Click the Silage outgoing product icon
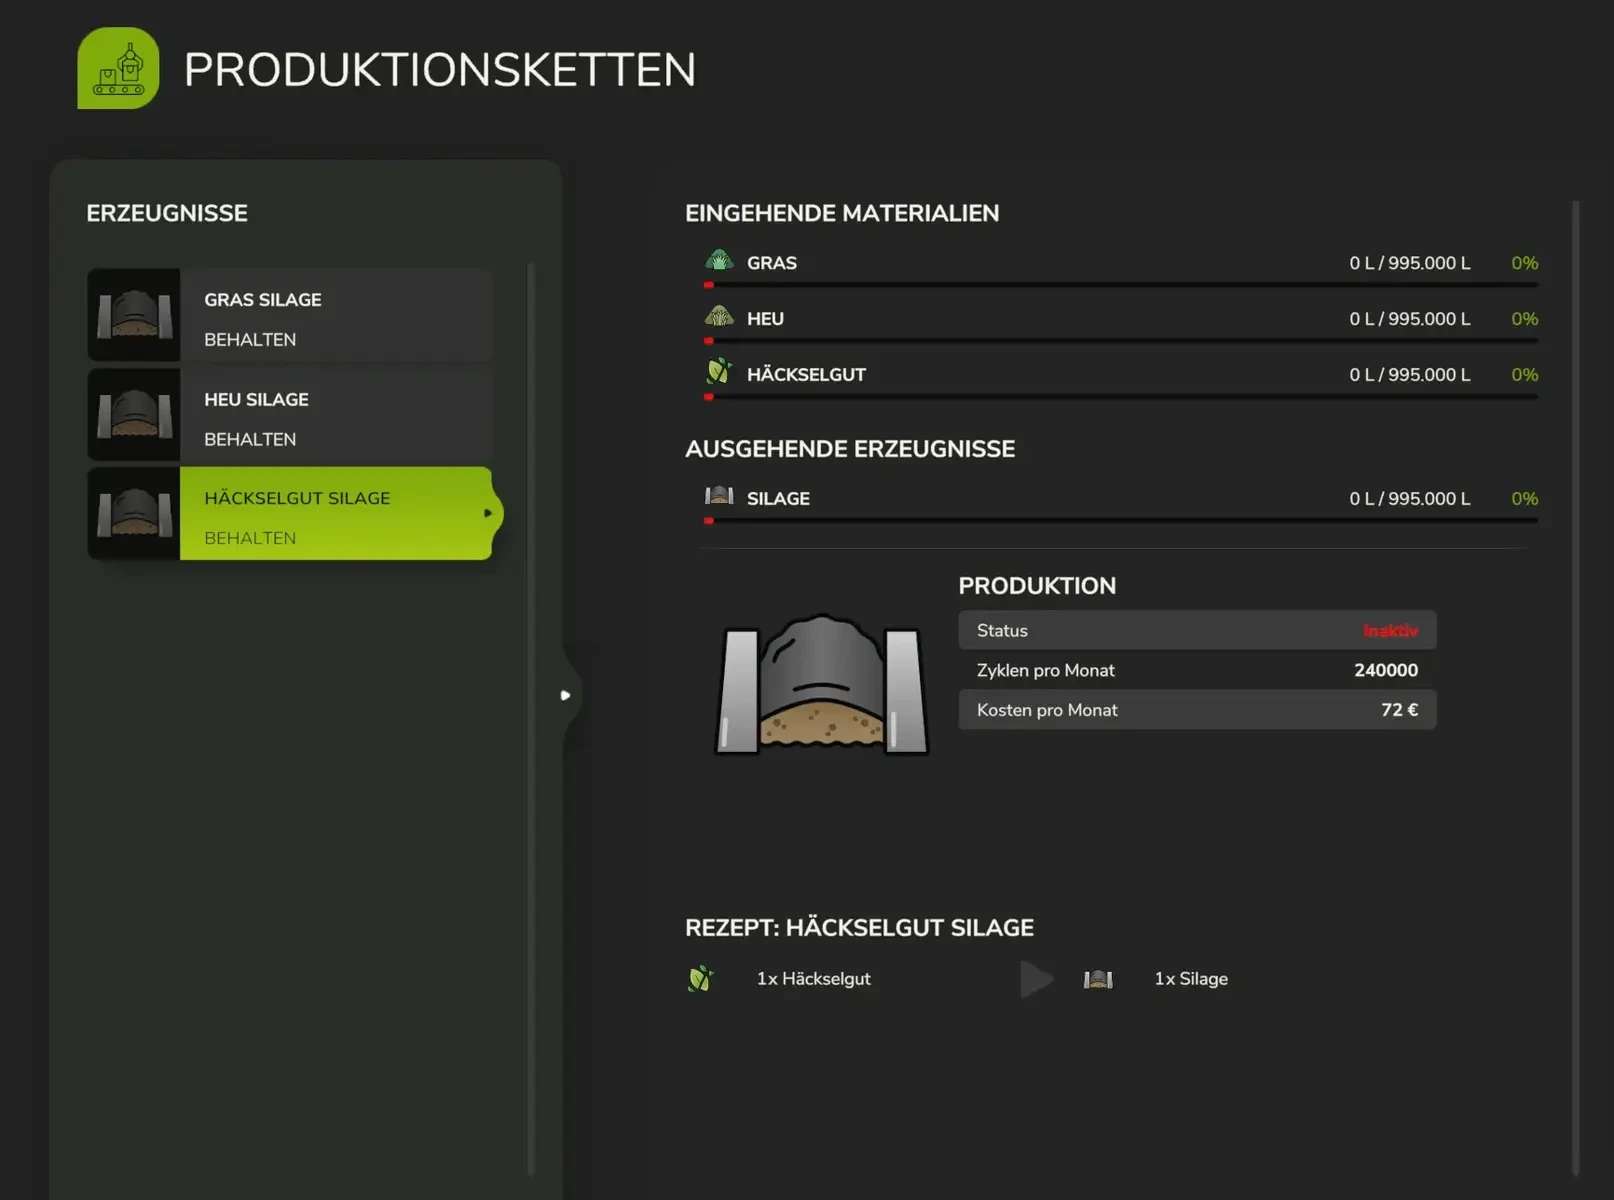The width and height of the screenshot is (1614, 1200). (x=719, y=497)
